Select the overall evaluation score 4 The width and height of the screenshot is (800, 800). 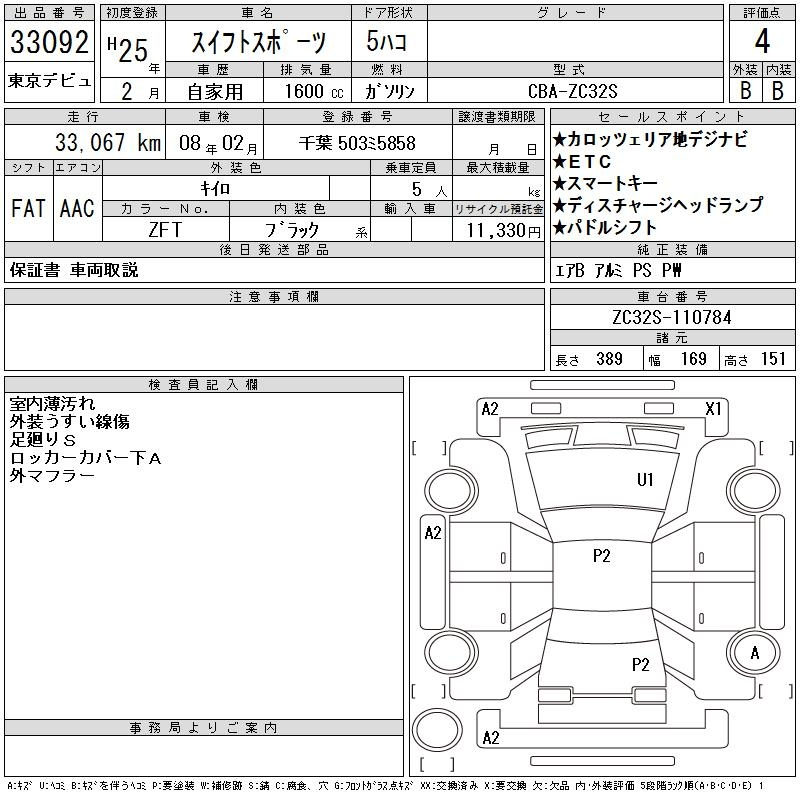click(x=762, y=41)
